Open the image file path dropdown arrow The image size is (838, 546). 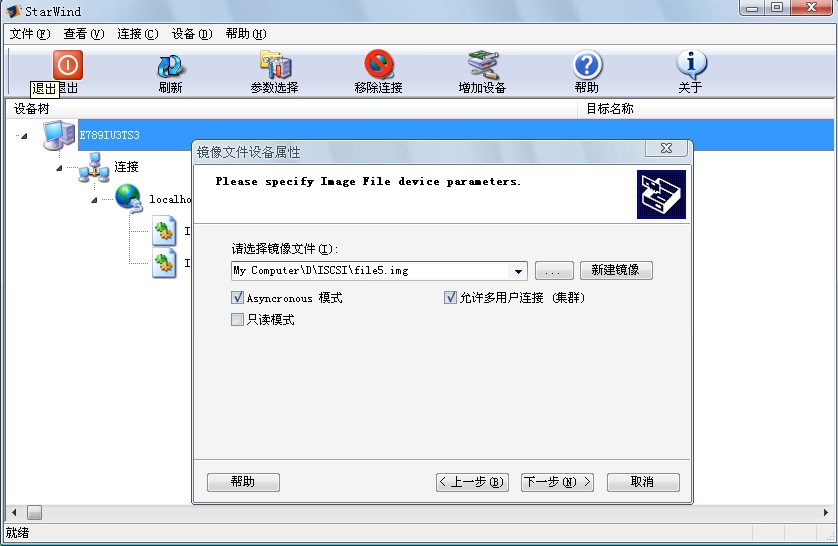(x=518, y=271)
